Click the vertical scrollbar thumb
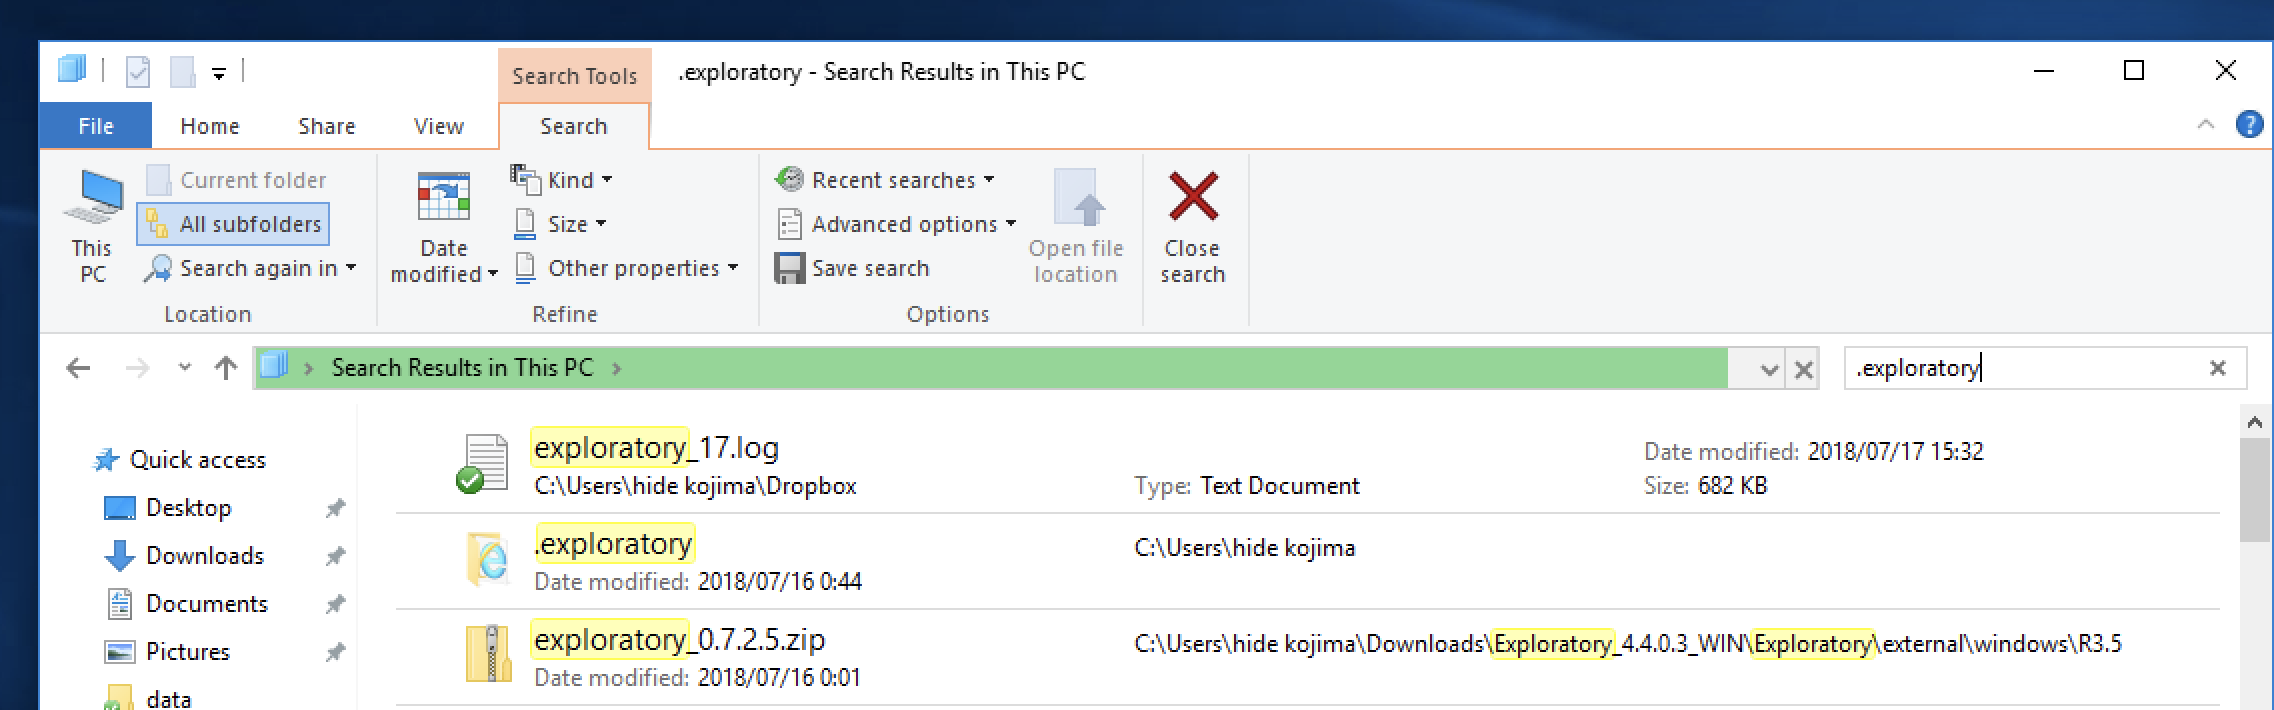The image size is (2274, 710). point(2254,489)
